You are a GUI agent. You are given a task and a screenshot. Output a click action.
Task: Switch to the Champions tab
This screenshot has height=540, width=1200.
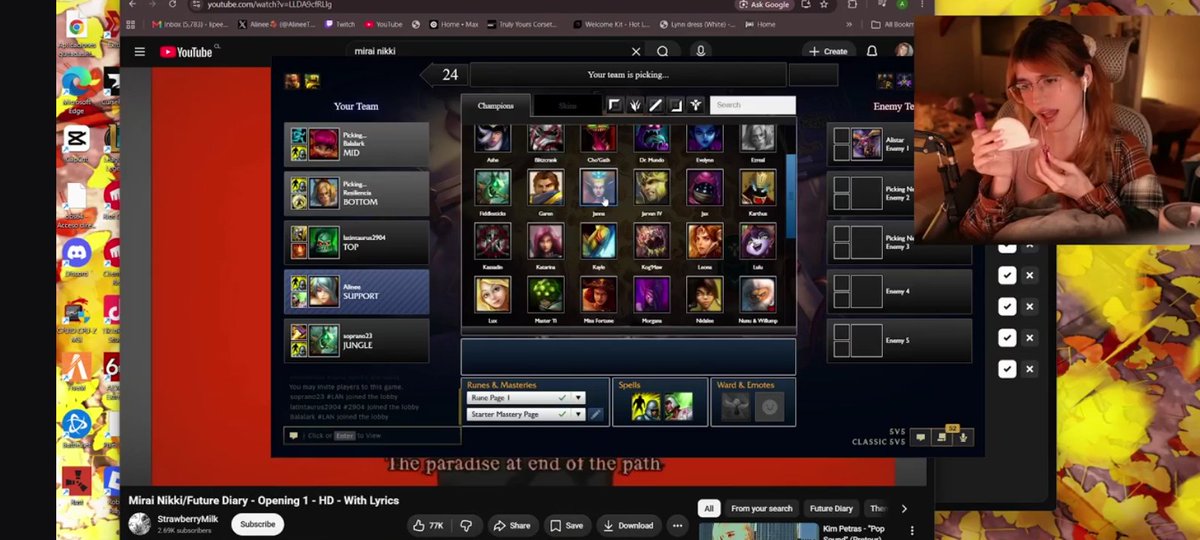pos(495,105)
